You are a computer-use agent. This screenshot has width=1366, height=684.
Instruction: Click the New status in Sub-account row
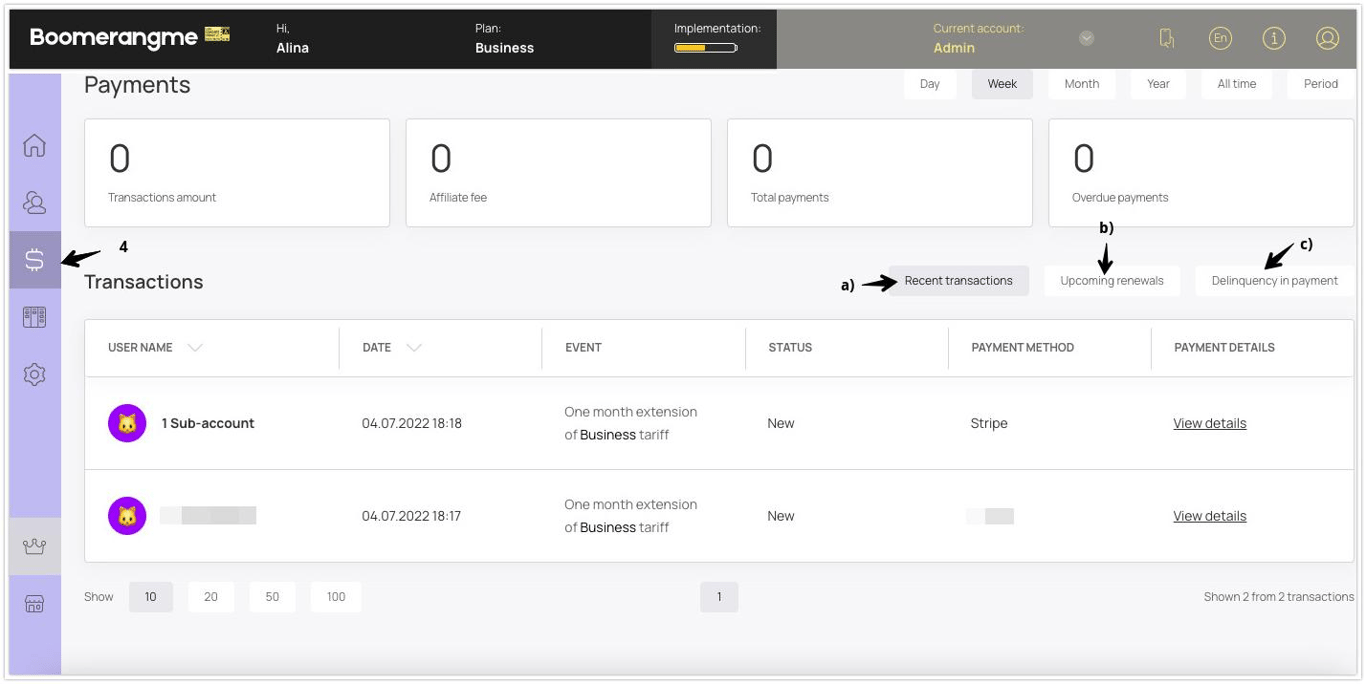pyautogui.click(x=781, y=423)
